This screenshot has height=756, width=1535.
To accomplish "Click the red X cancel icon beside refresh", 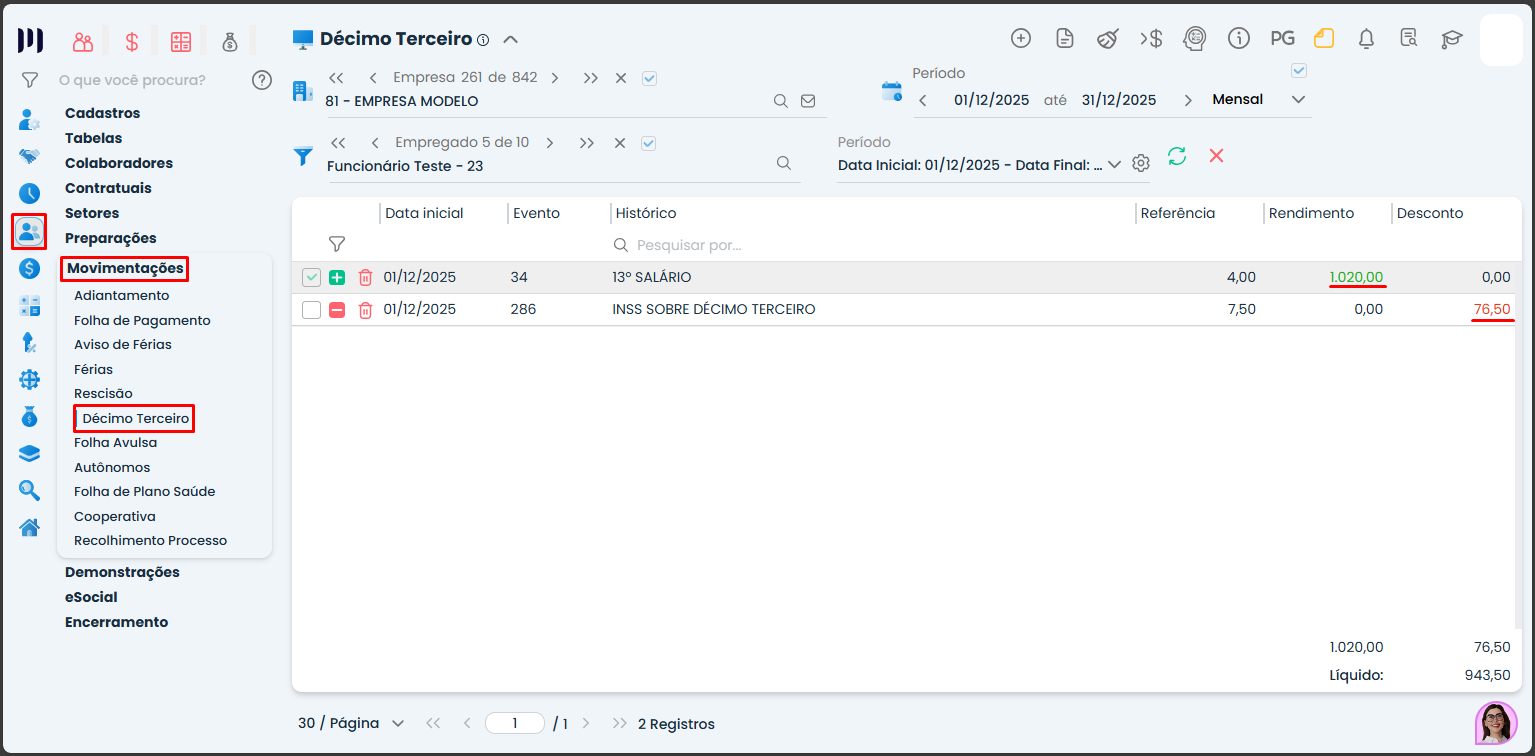I will point(1216,156).
